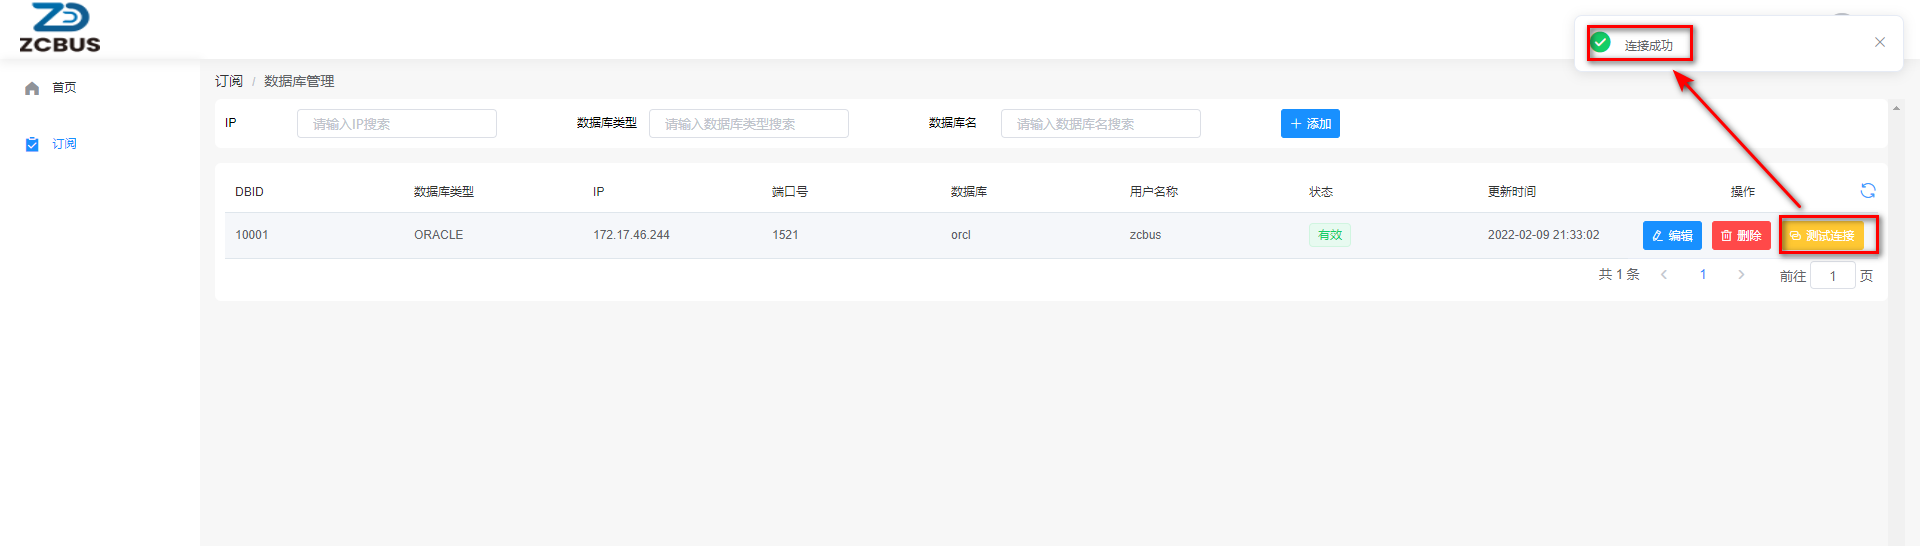
Task: Open 首页 in the sidebar menu
Action: click(64, 88)
